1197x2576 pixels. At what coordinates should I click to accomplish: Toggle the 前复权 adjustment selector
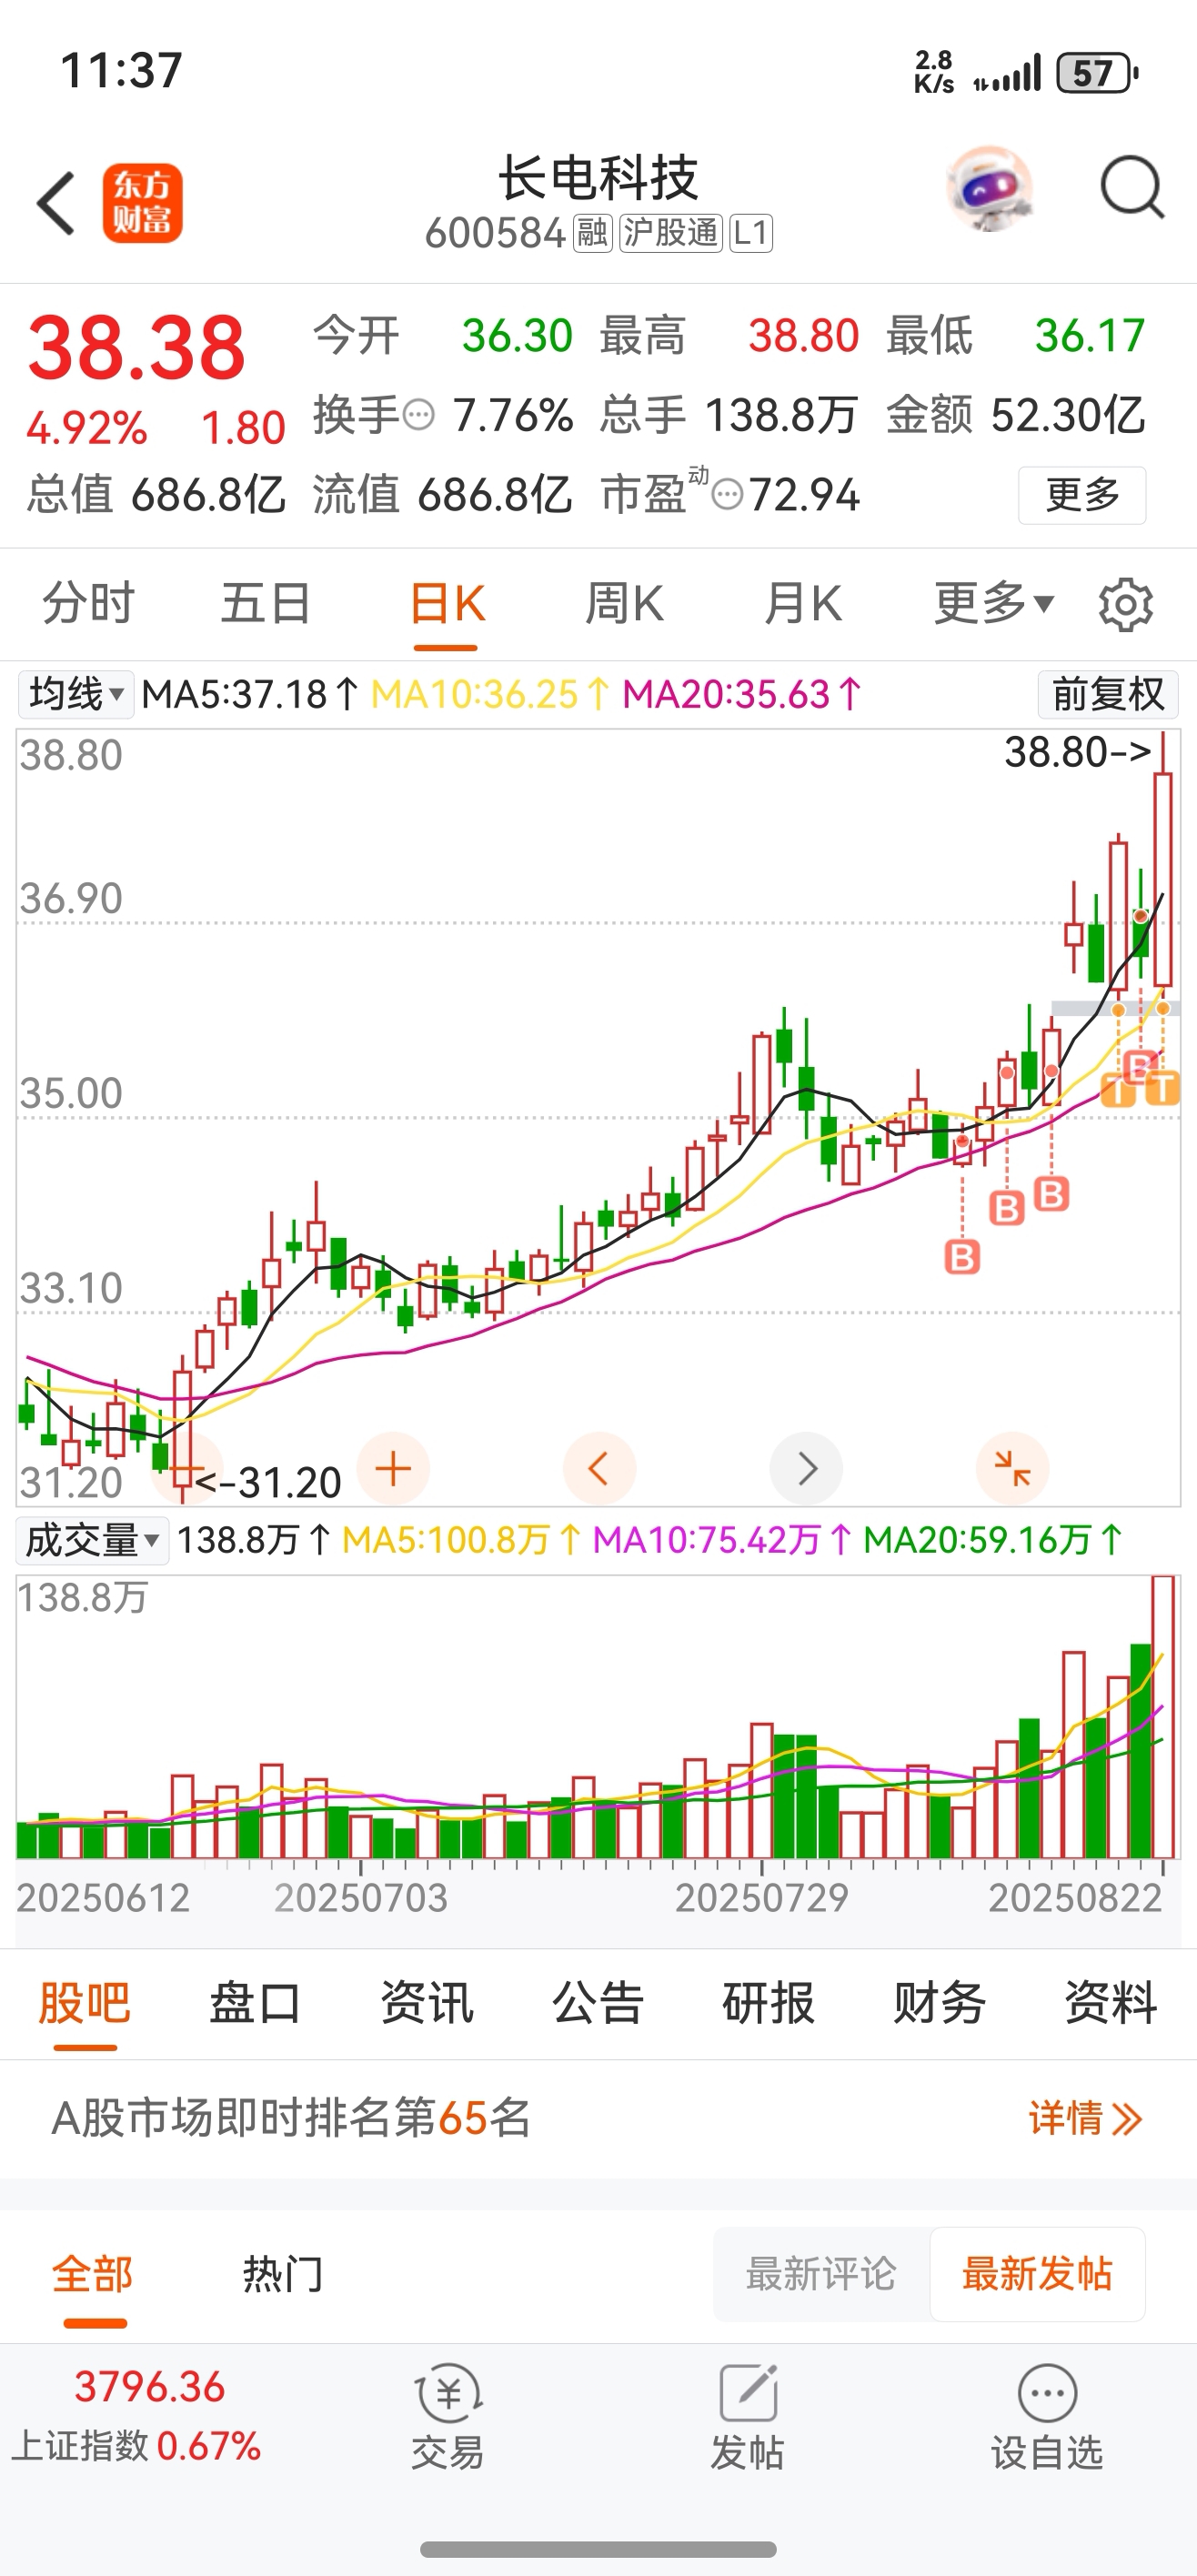[x=1108, y=694]
